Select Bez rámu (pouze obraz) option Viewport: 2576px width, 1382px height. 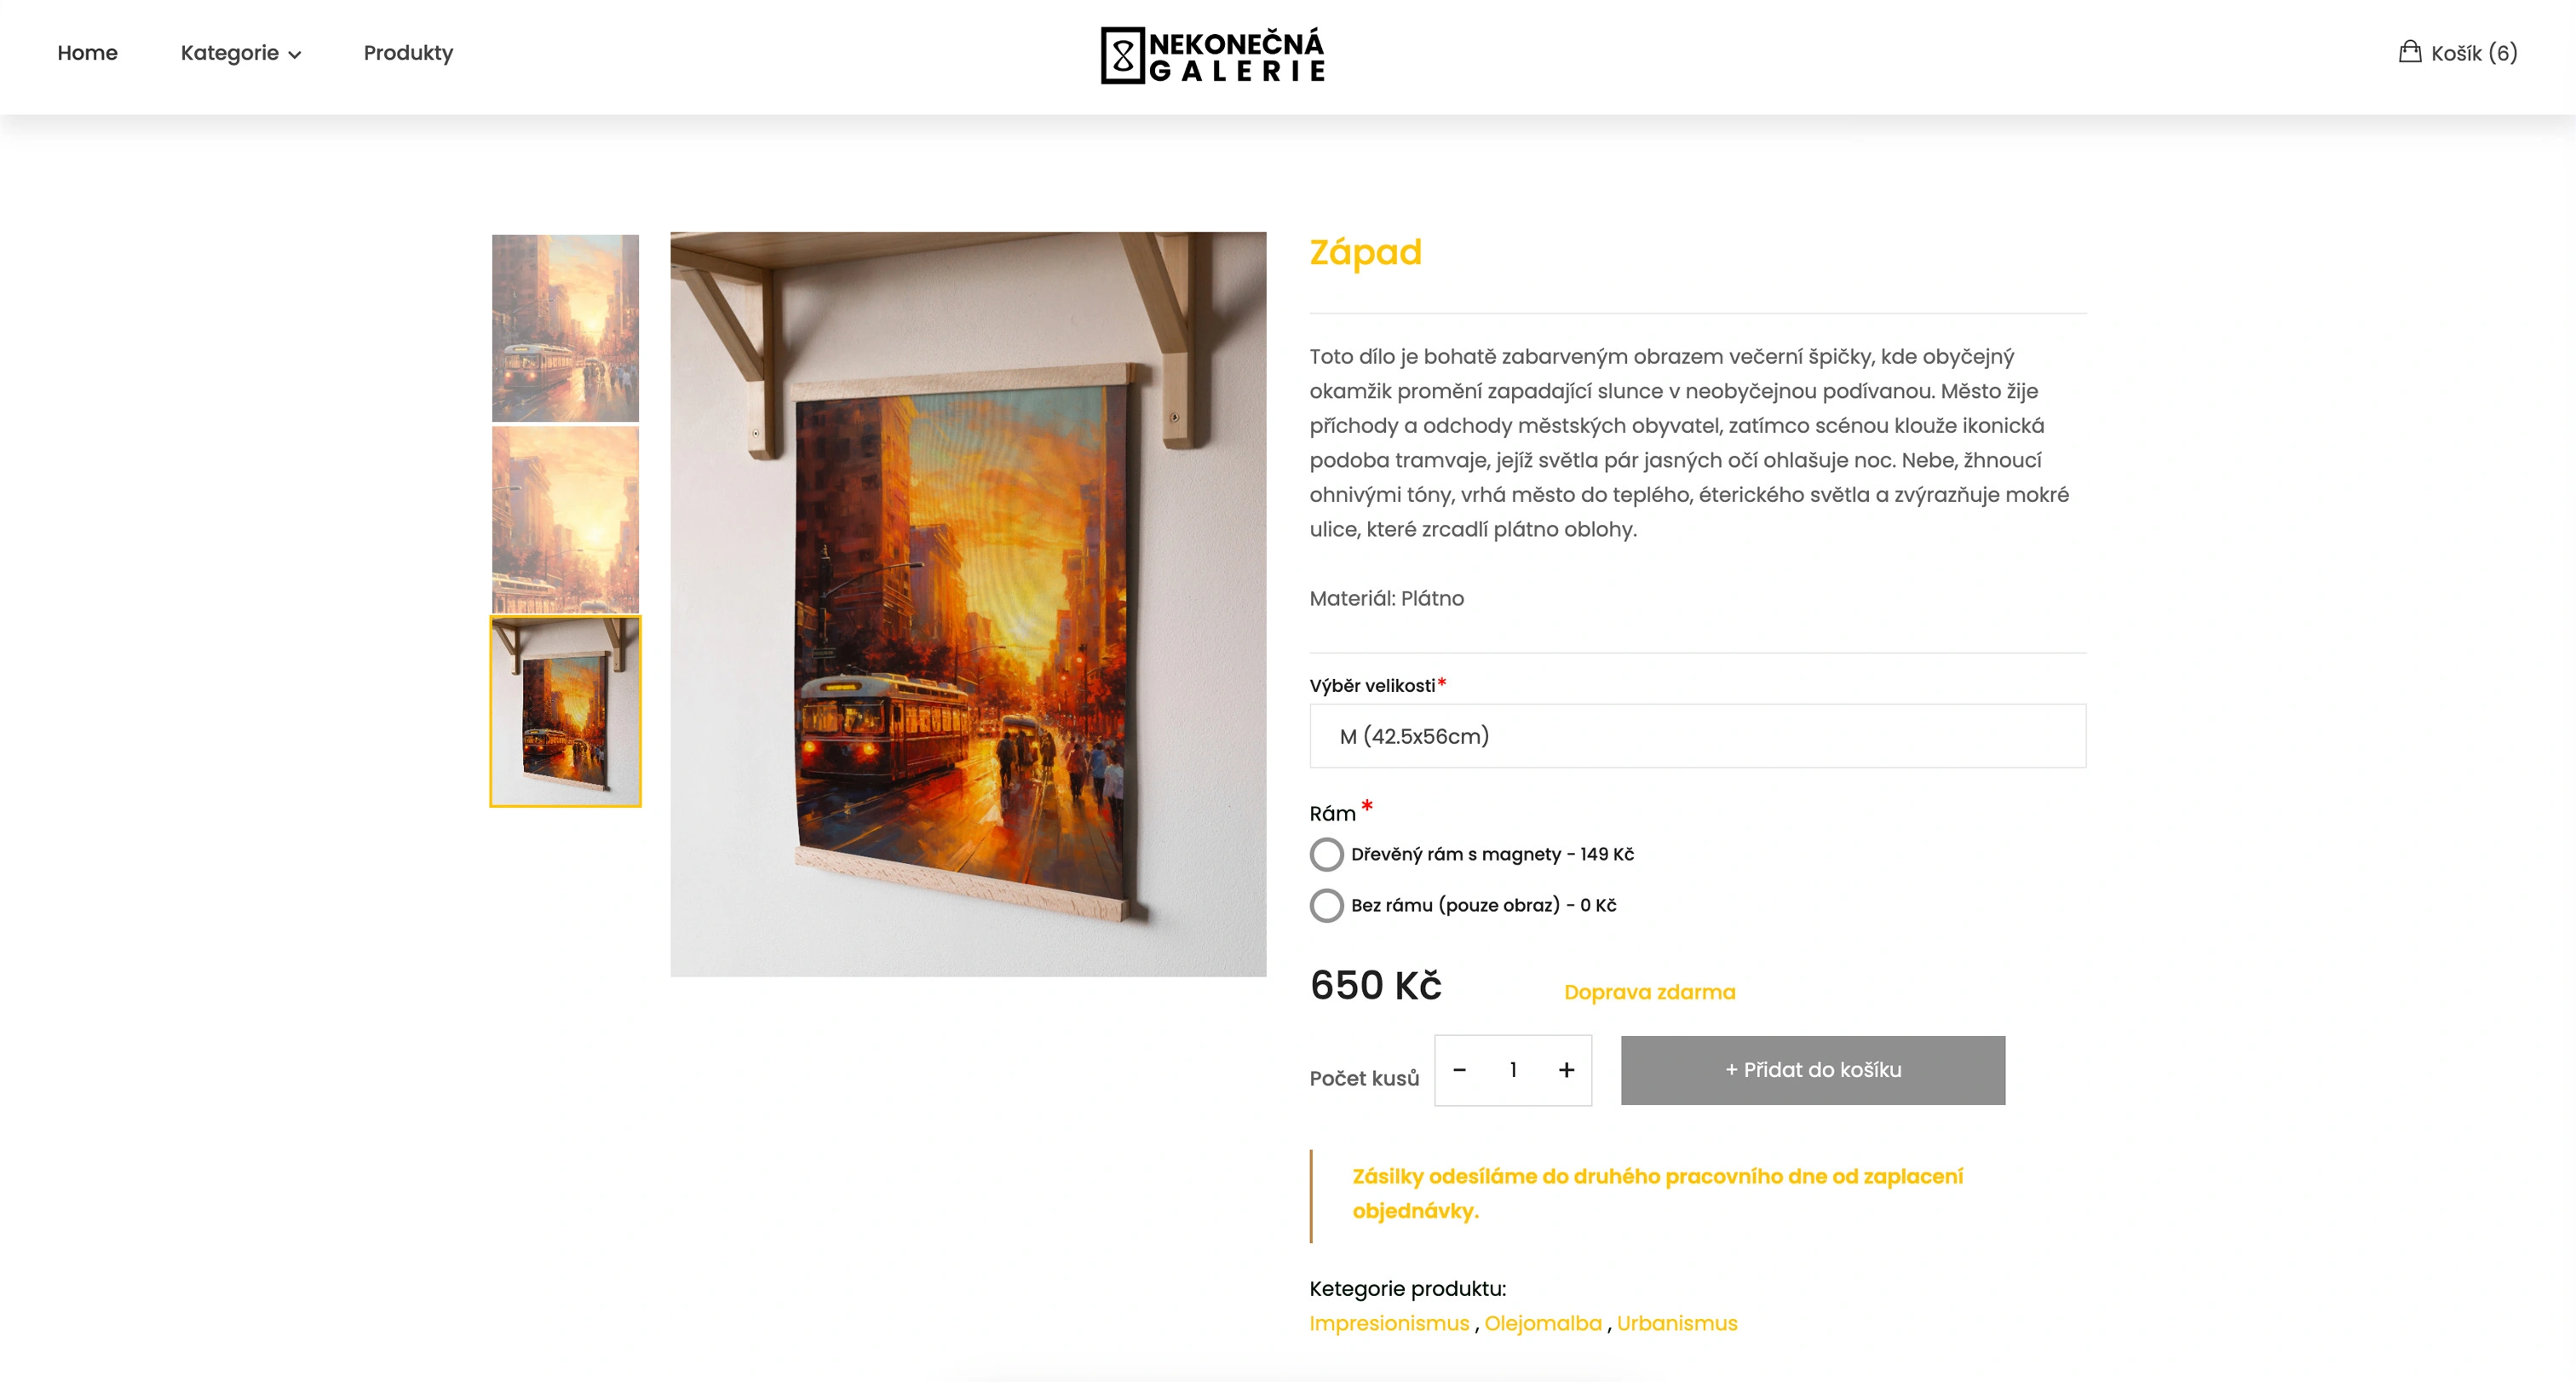[1326, 905]
